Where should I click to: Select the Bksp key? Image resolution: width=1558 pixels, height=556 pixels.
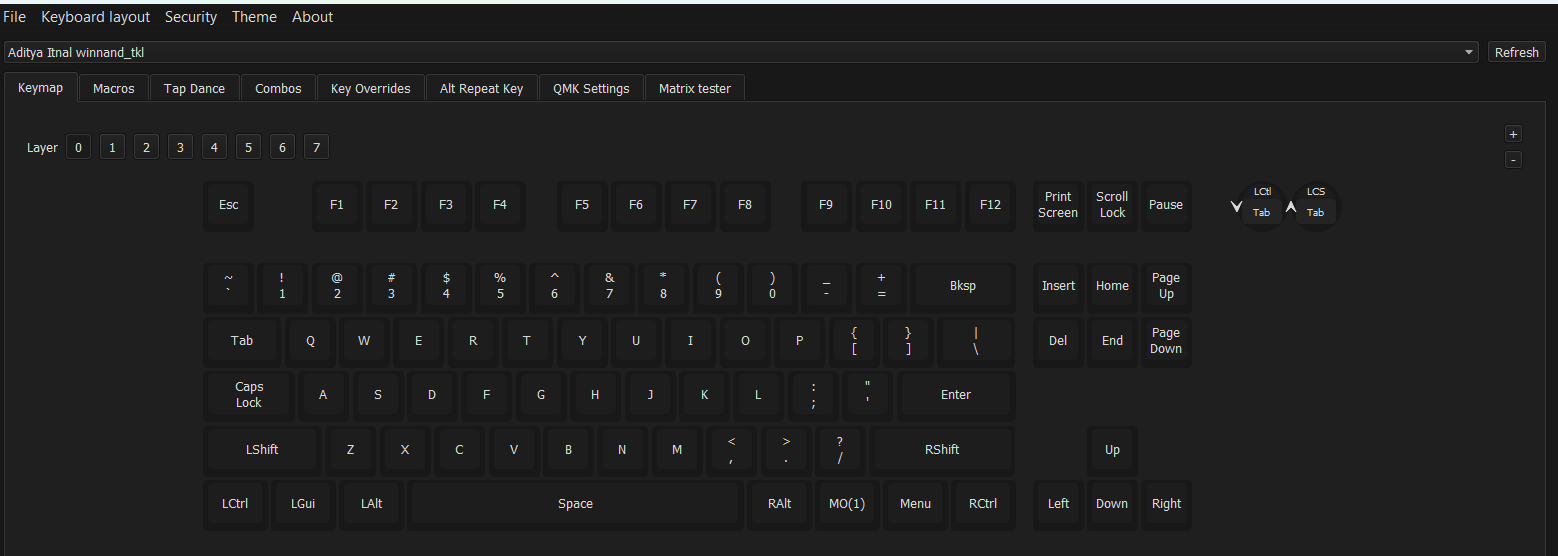pos(963,286)
